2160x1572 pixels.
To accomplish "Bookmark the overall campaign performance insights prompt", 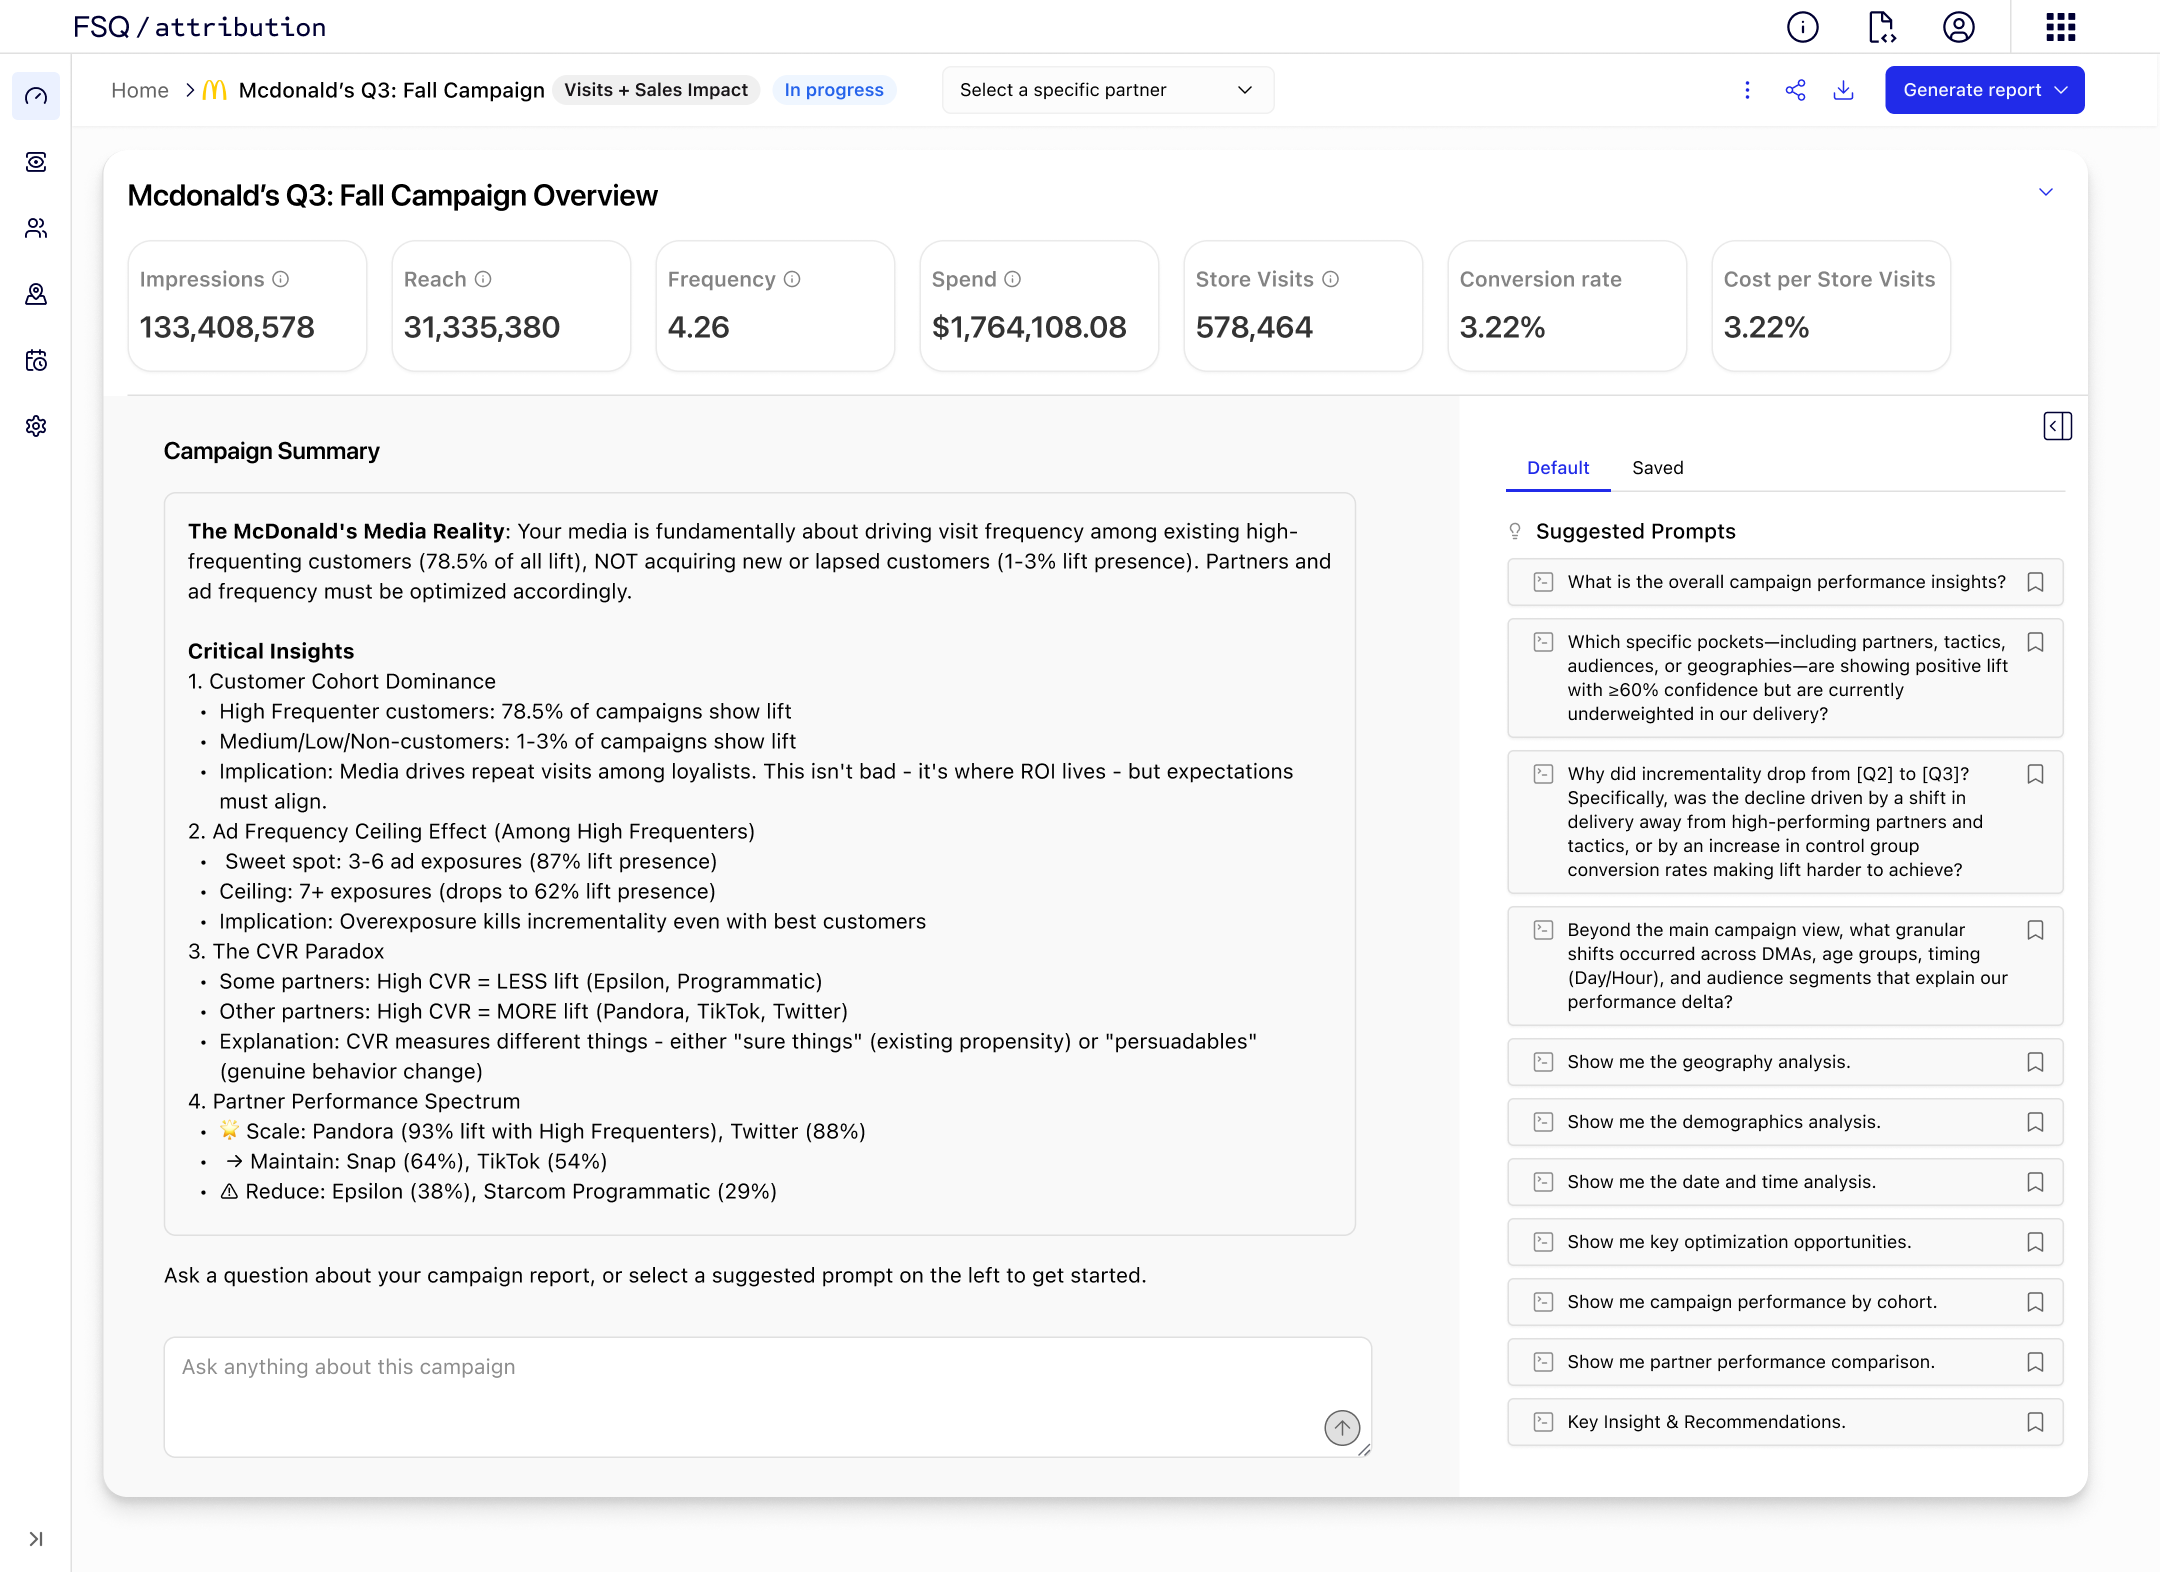I will pyautogui.click(x=2035, y=582).
